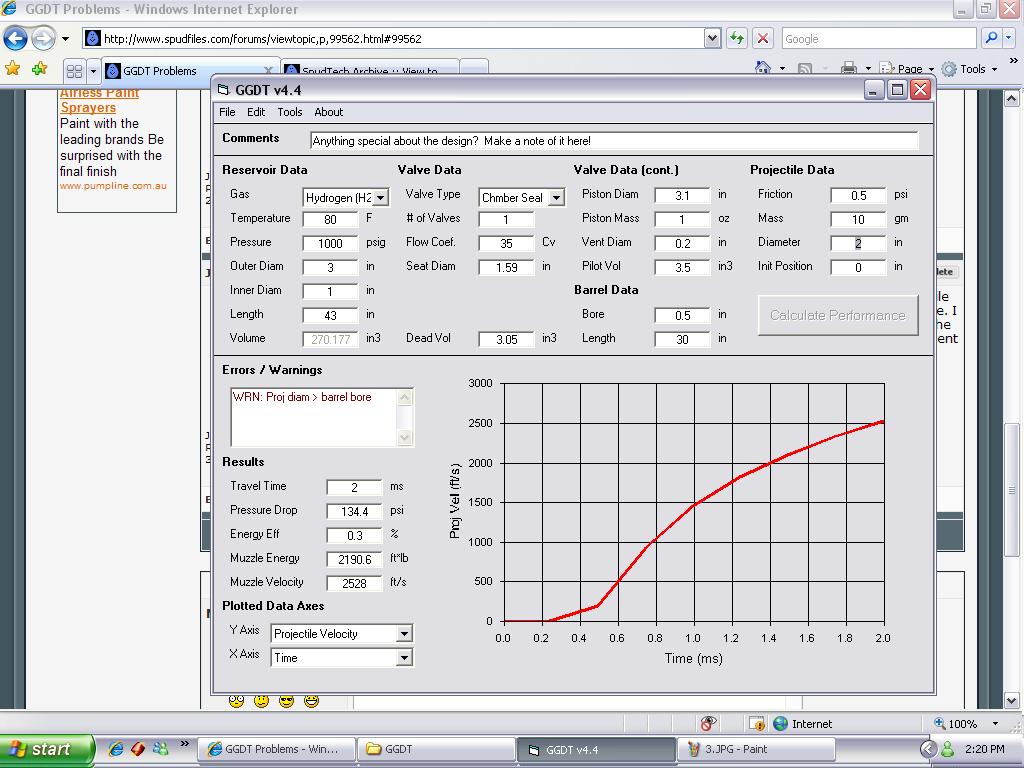Open the Gas type dropdown
Viewport: 1024px width, 768px height.
(x=380, y=198)
